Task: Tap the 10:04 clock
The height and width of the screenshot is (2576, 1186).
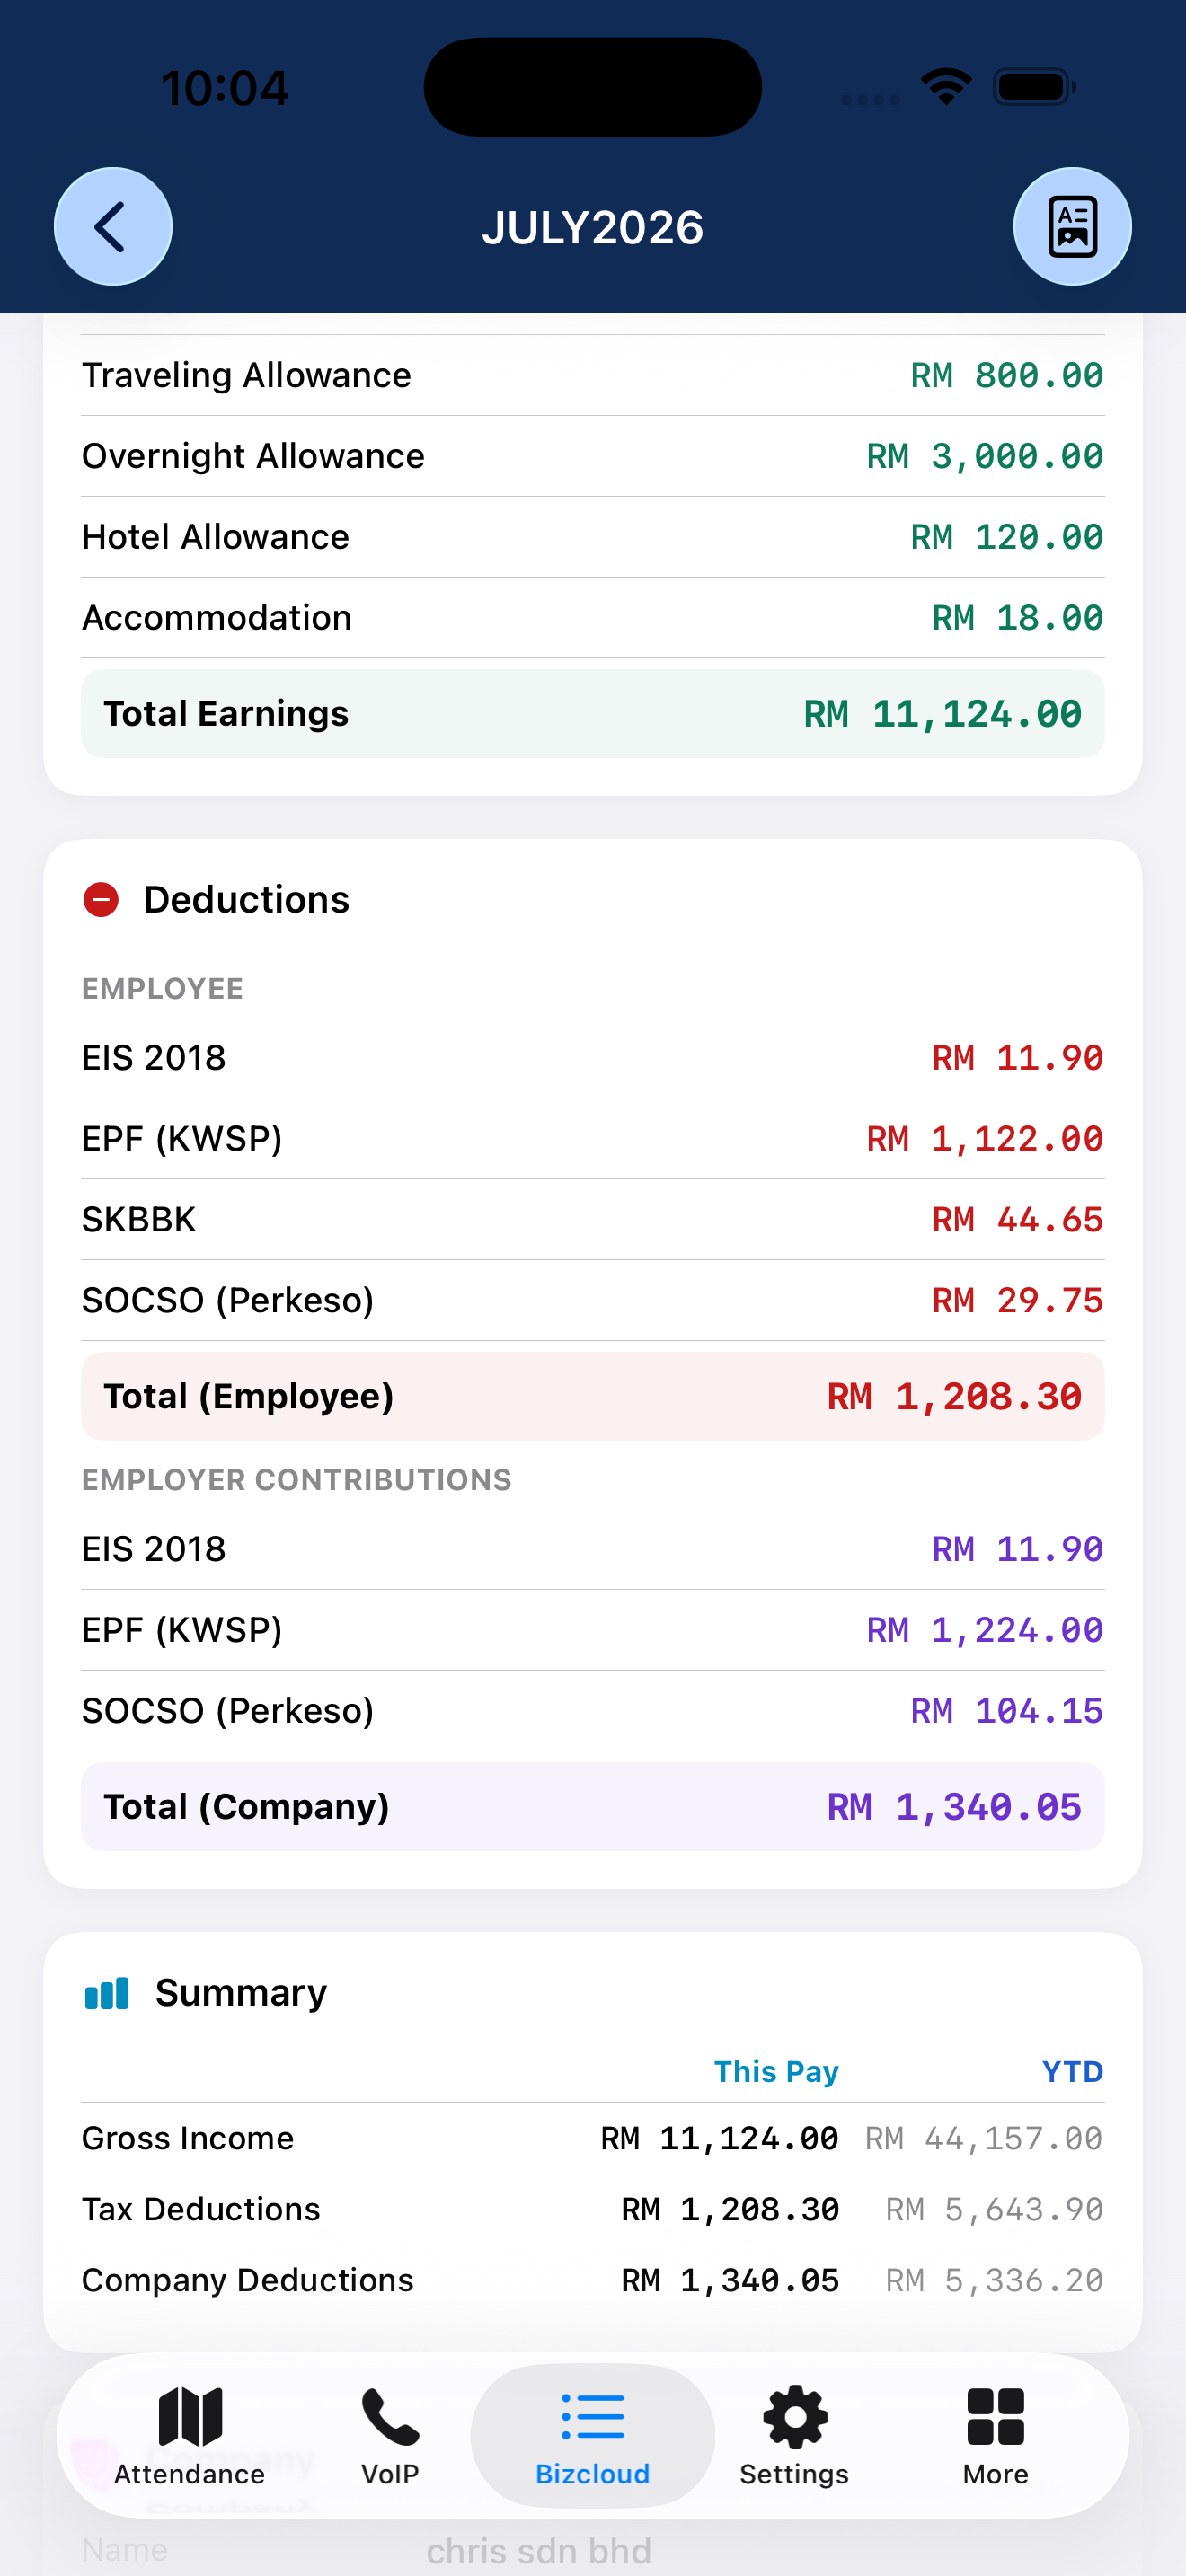Action: pyautogui.click(x=225, y=88)
